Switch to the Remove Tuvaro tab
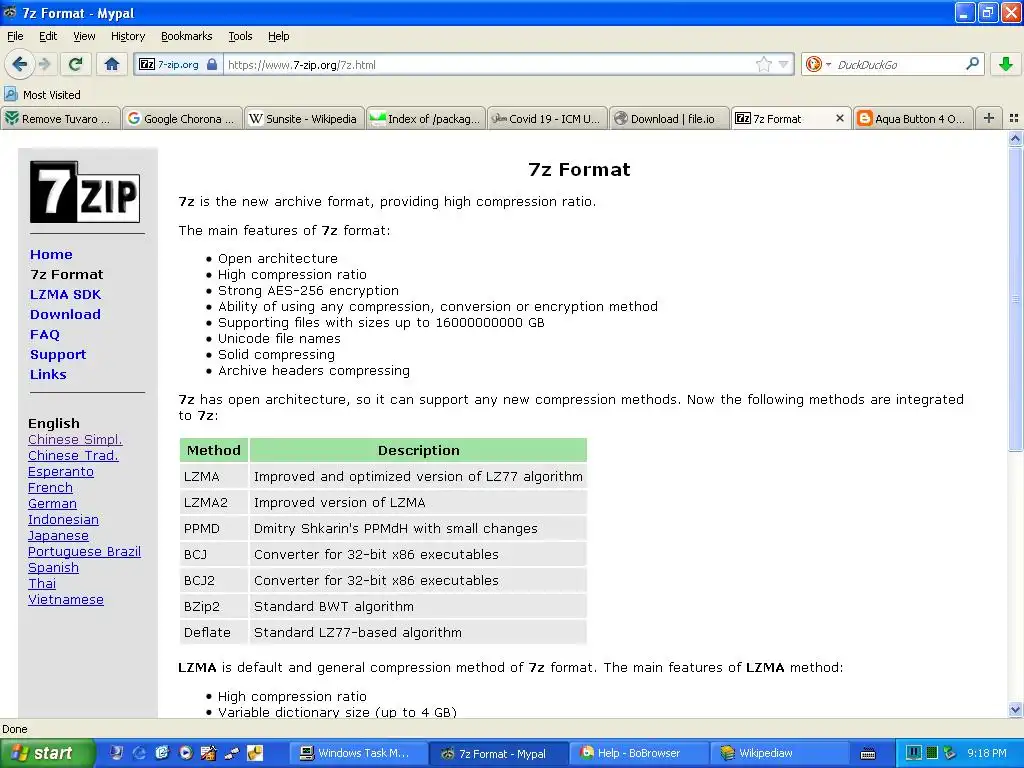This screenshot has height=768, width=1024. pos(61,118)
